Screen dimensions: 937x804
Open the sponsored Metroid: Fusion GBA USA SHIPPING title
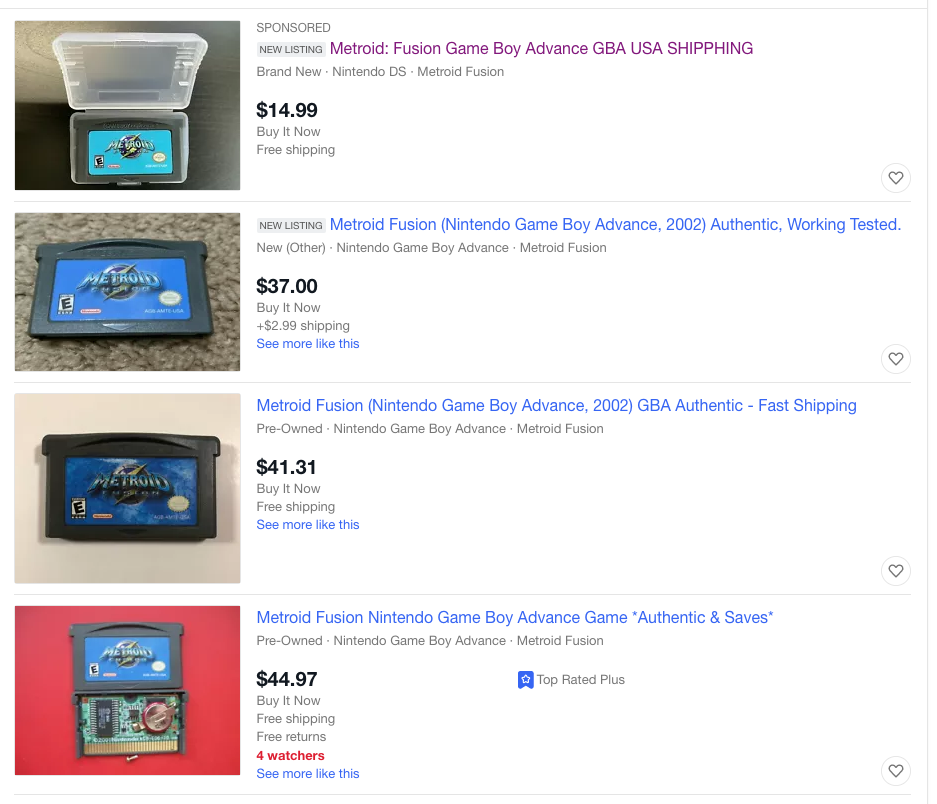[x=541, y=48]
